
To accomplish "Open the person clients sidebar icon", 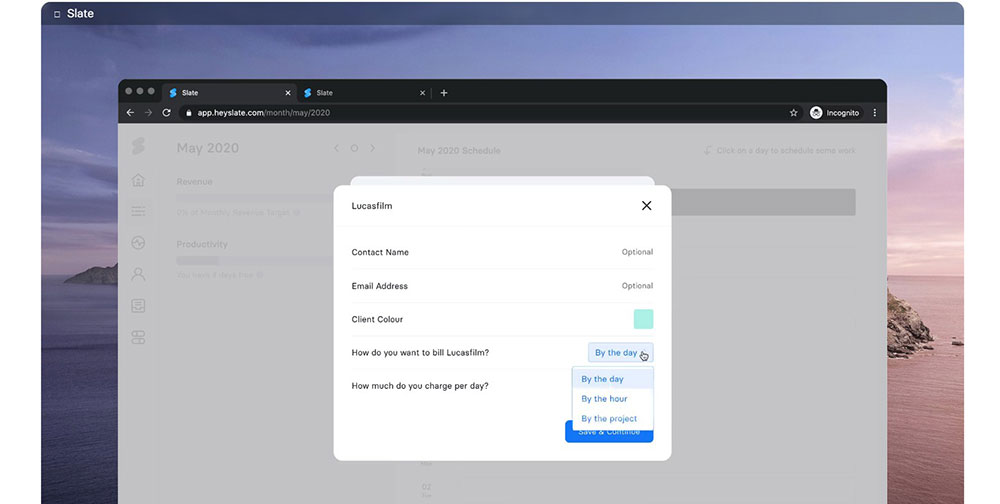I will (x=138, y=274).
